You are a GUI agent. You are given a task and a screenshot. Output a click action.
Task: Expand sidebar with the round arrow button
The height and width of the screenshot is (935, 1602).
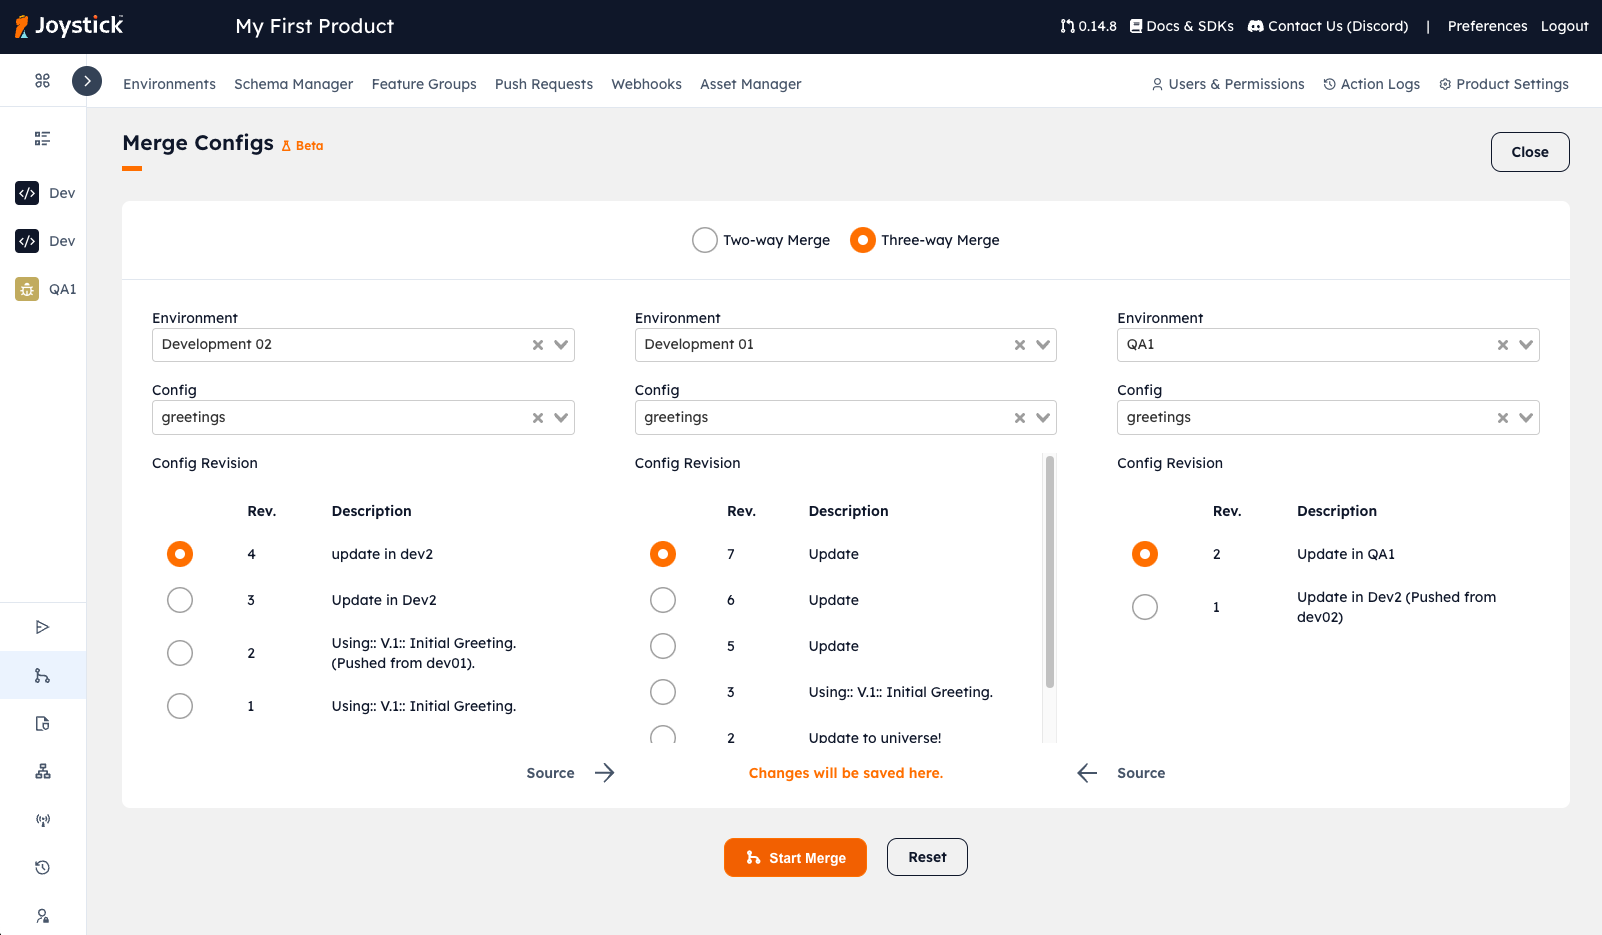tap(87, 81)
